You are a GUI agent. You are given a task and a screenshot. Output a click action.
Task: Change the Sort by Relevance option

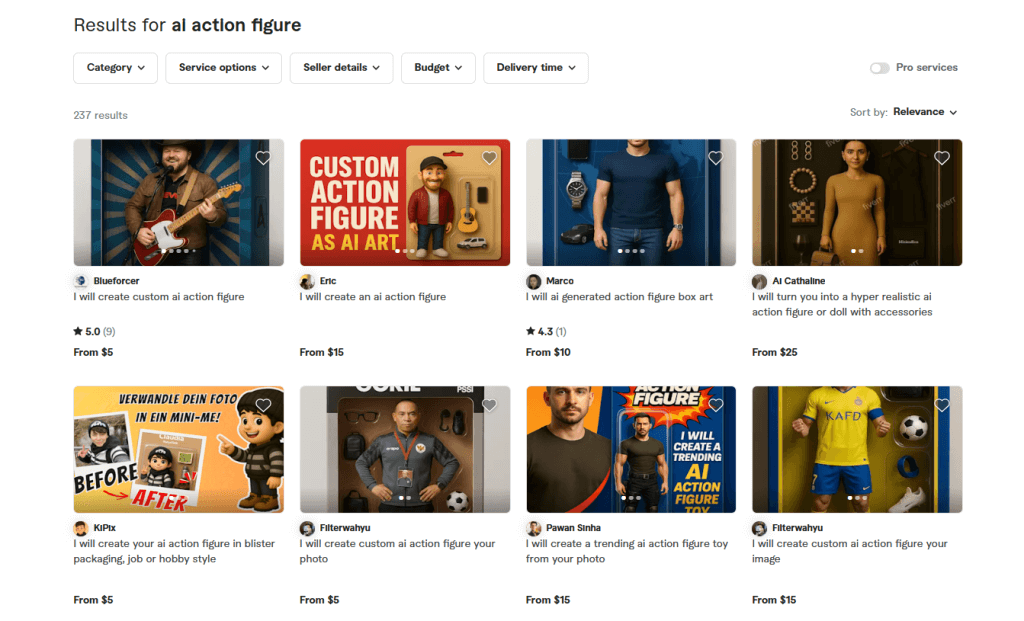925,112
